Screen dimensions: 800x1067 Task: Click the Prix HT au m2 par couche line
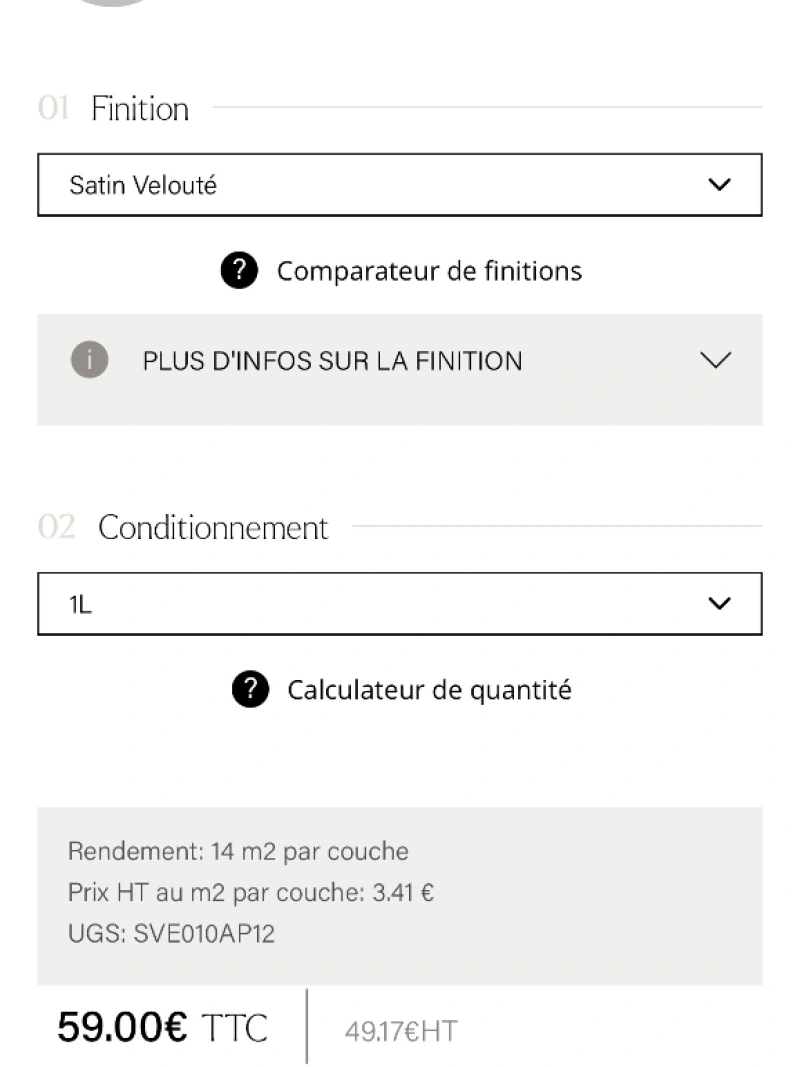[251, 892]
